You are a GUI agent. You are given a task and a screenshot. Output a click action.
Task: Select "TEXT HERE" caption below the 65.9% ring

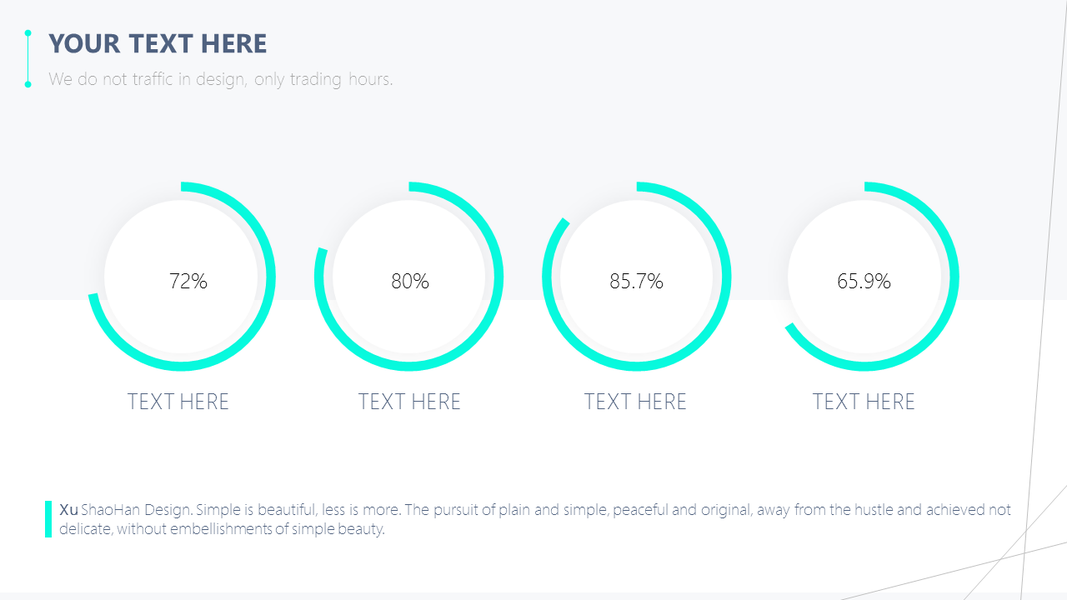[864, 402]
